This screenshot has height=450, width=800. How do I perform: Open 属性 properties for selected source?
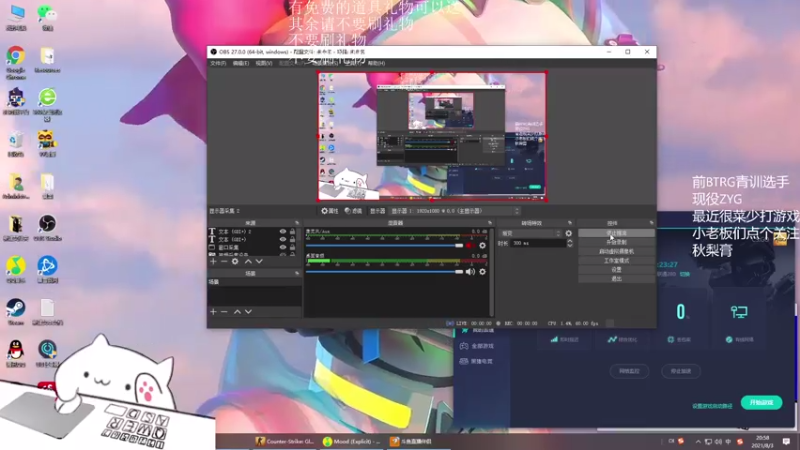(x=330, y=211)
